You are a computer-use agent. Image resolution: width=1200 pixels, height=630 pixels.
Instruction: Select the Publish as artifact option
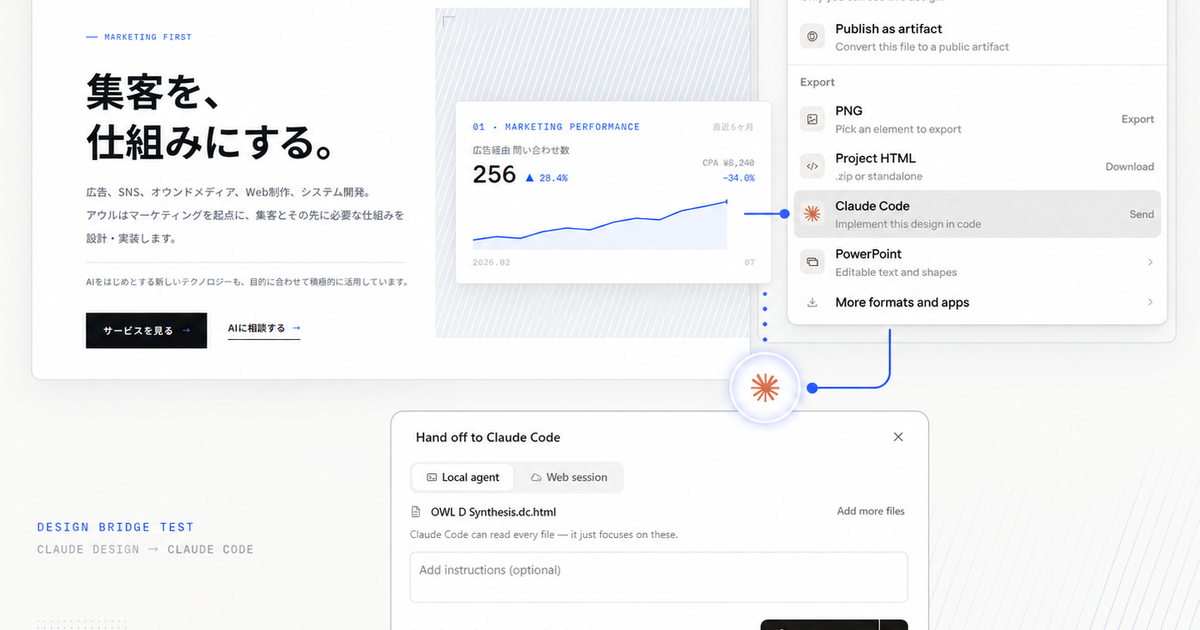click(977, 37)
